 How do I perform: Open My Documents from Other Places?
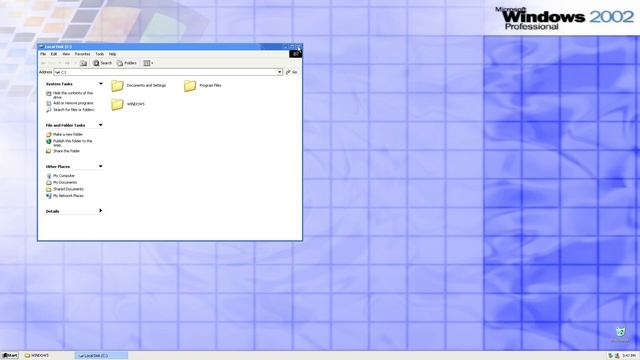click(x=65, y=182)
